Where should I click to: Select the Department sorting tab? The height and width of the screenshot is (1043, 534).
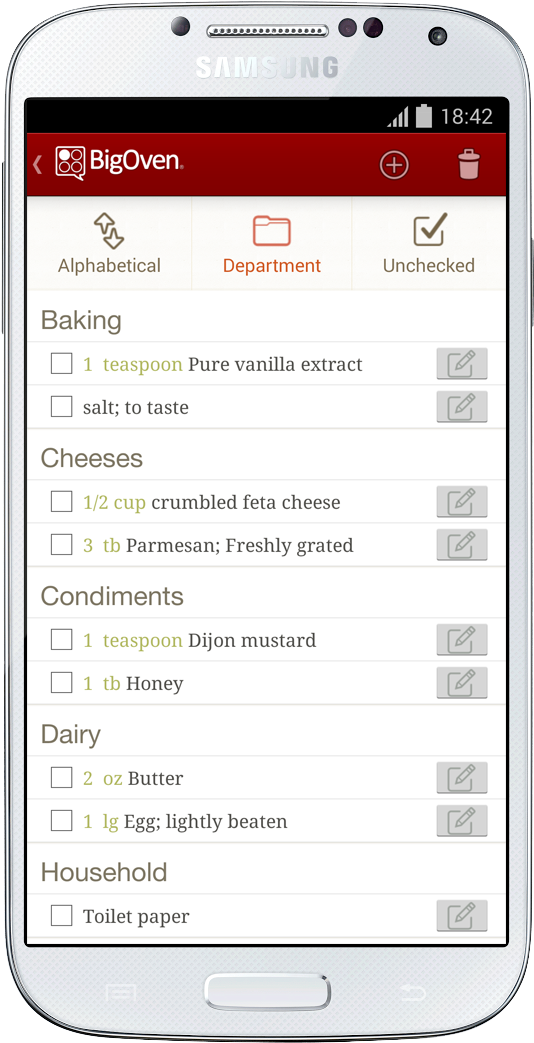(271, 243)
